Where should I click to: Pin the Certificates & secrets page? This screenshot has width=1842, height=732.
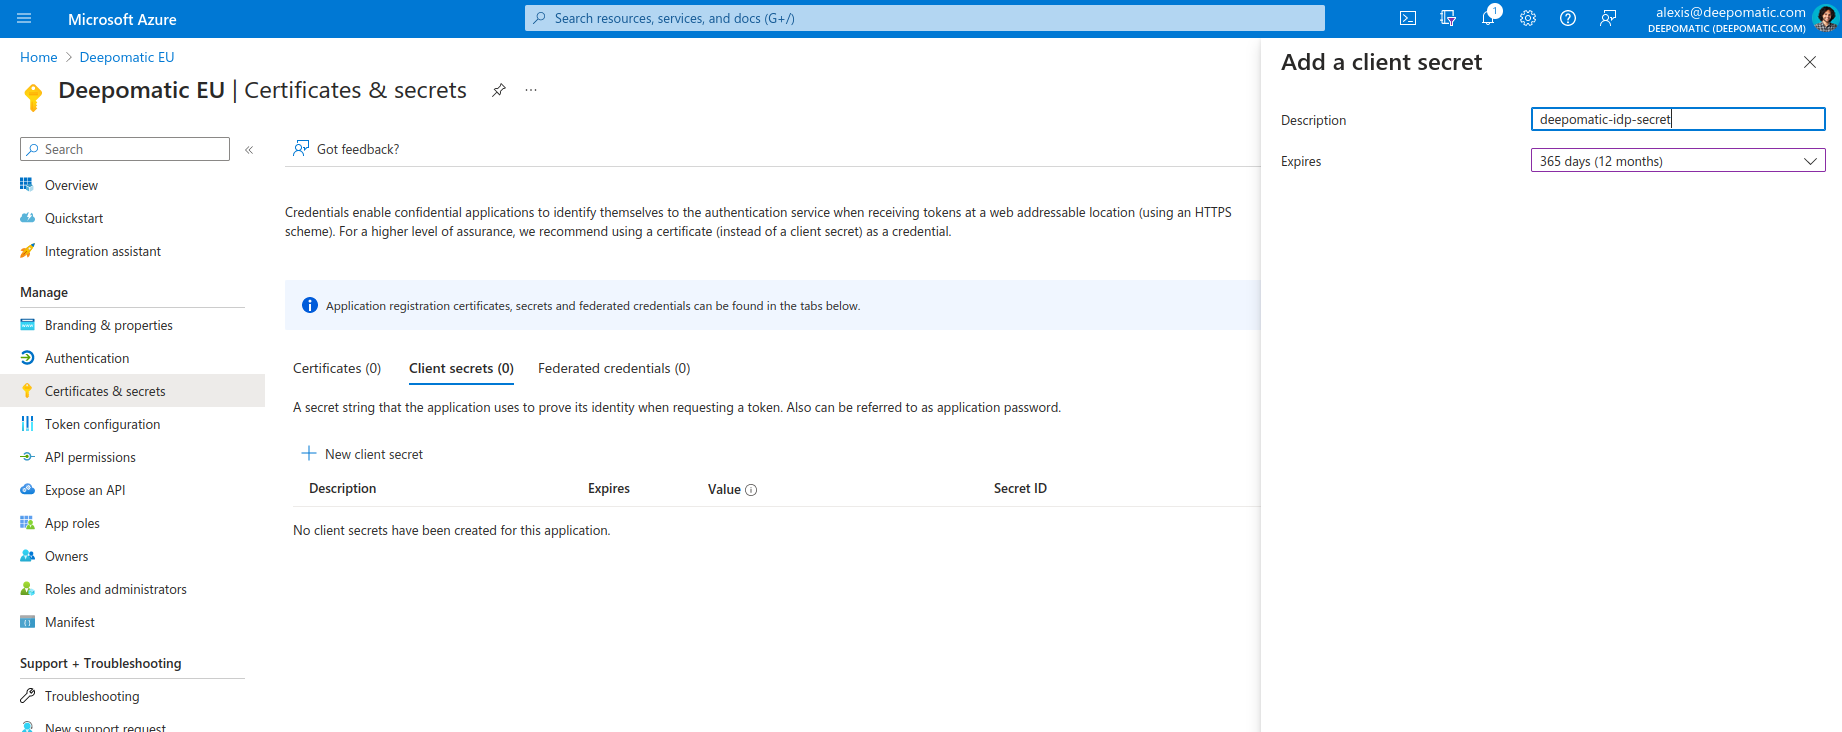pyautogui.click(x=499, y=90)
